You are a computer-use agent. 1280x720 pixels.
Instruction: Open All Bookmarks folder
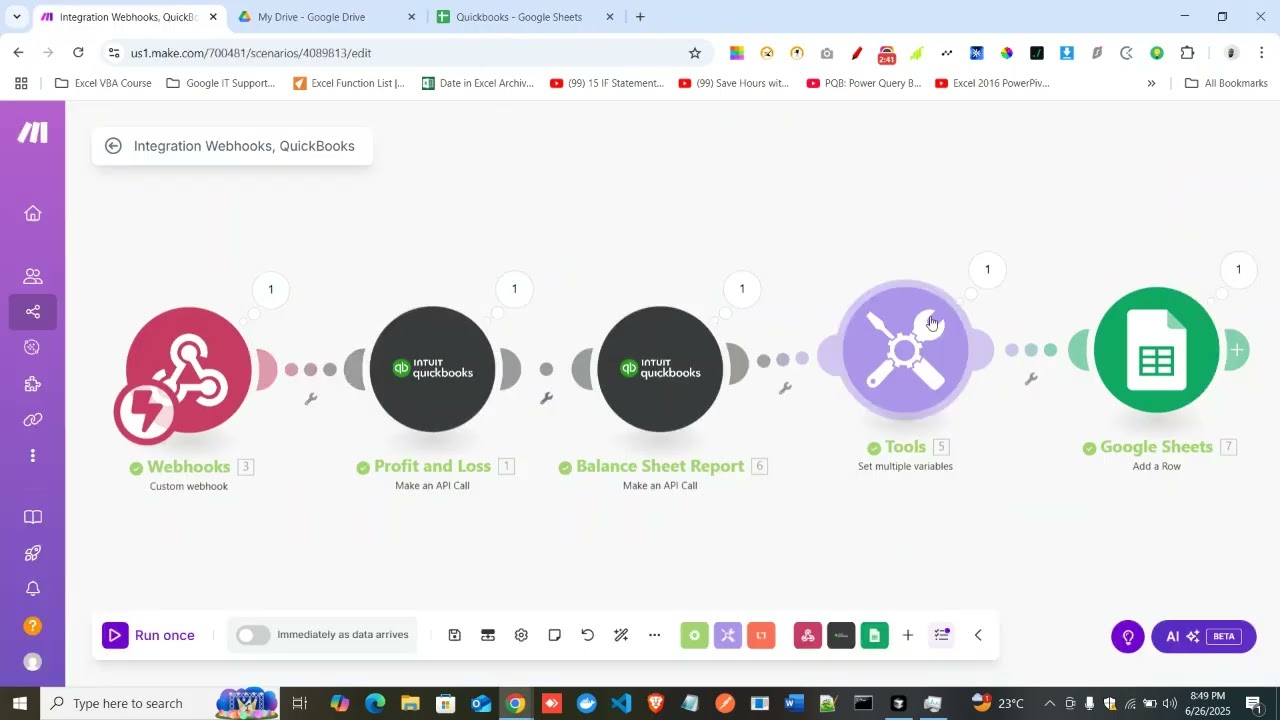coord(1226,83)
